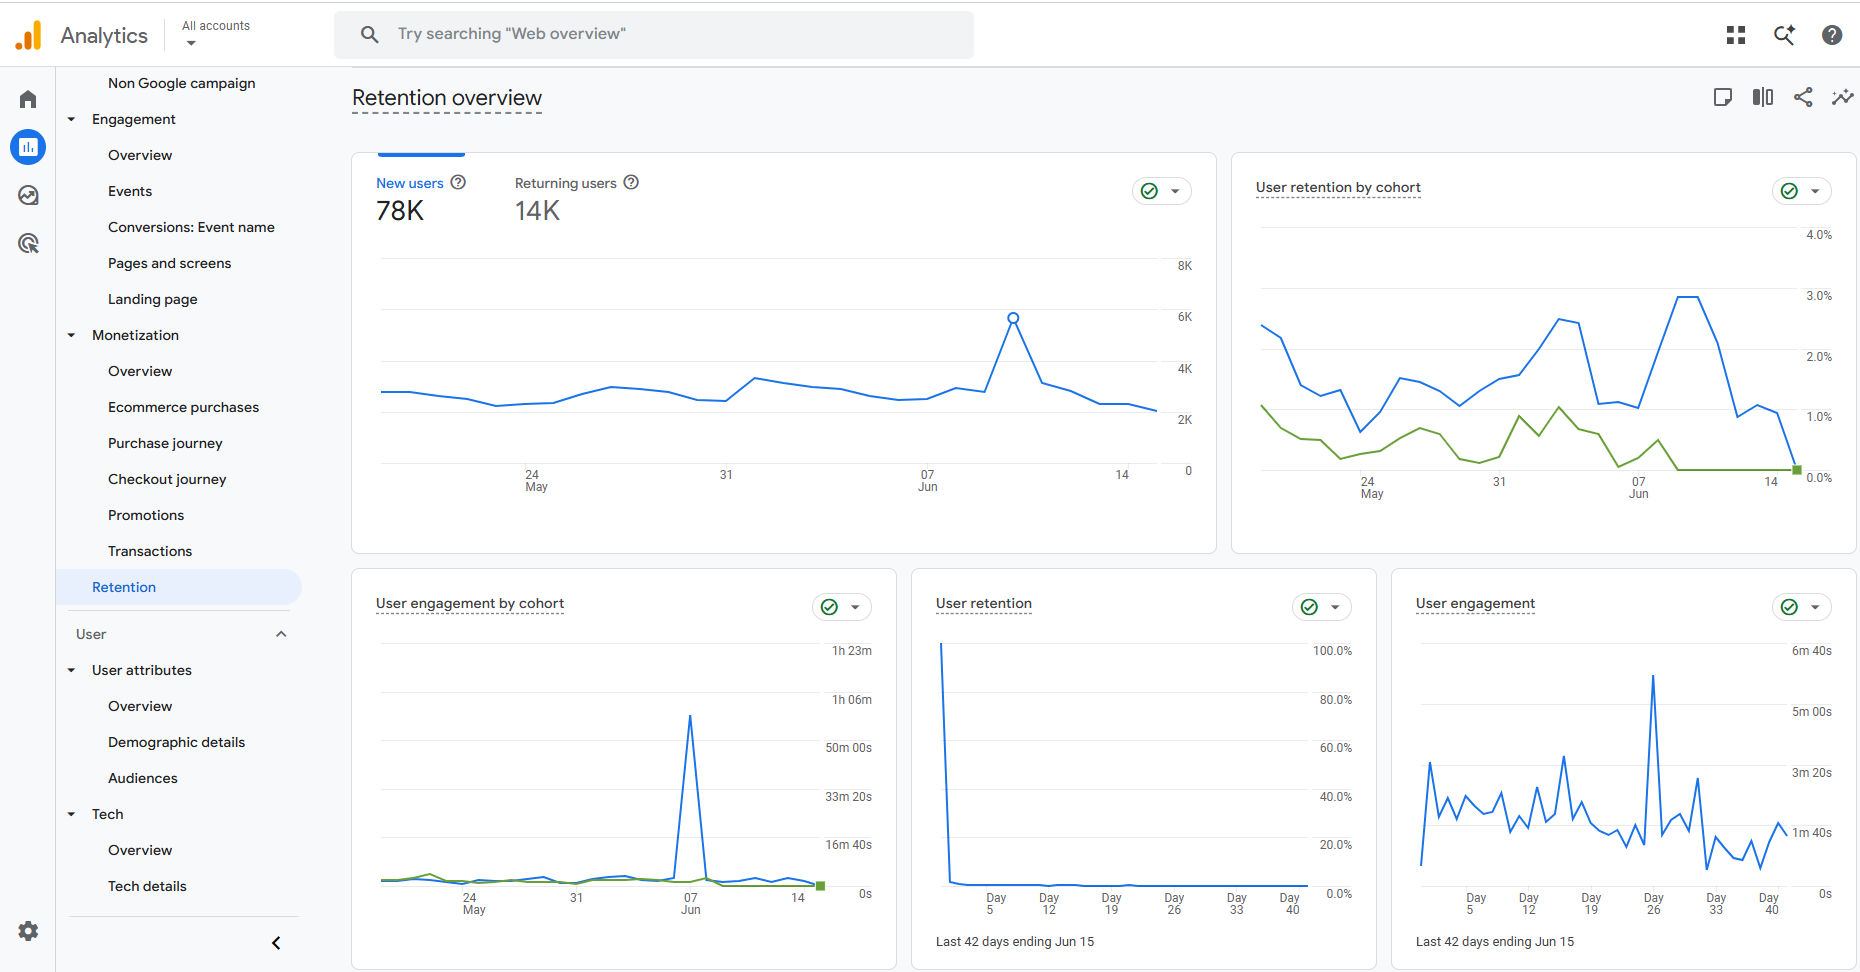Open Demographic details report
The image size is (1860, 972).
tap(176, 742)
